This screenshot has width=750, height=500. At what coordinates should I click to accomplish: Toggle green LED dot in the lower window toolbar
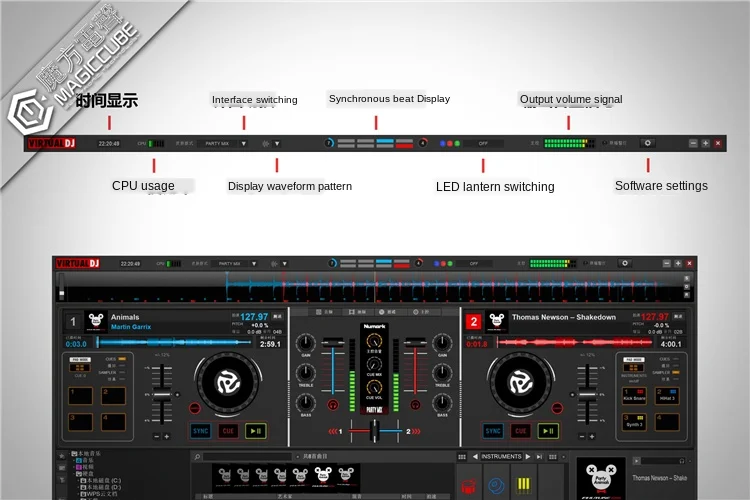tap(450, 264)
